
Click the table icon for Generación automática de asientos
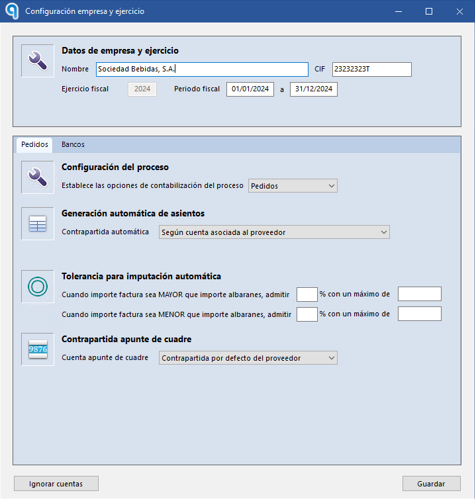tap(38, 223)
